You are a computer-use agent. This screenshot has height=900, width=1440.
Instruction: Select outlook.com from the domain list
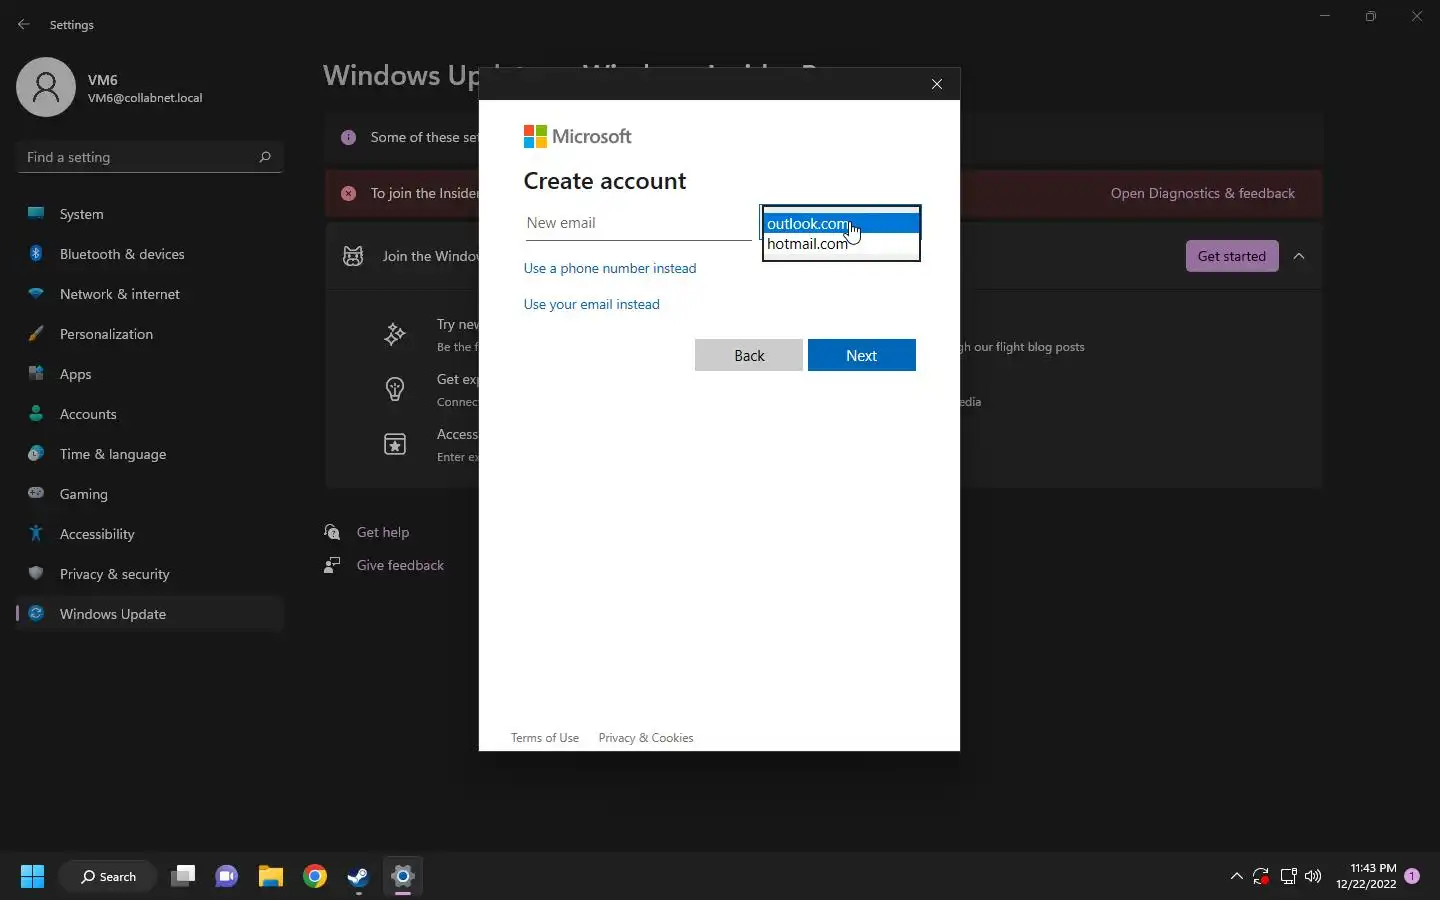pos(841,223)
